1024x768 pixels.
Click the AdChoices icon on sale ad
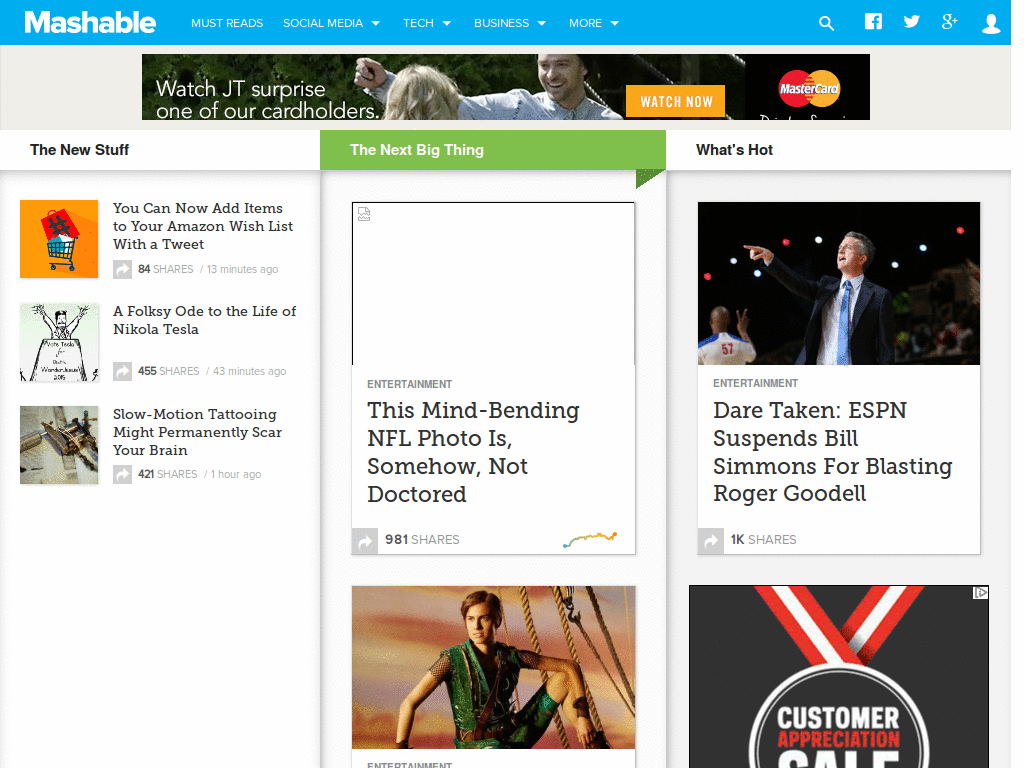coord(980,592)
